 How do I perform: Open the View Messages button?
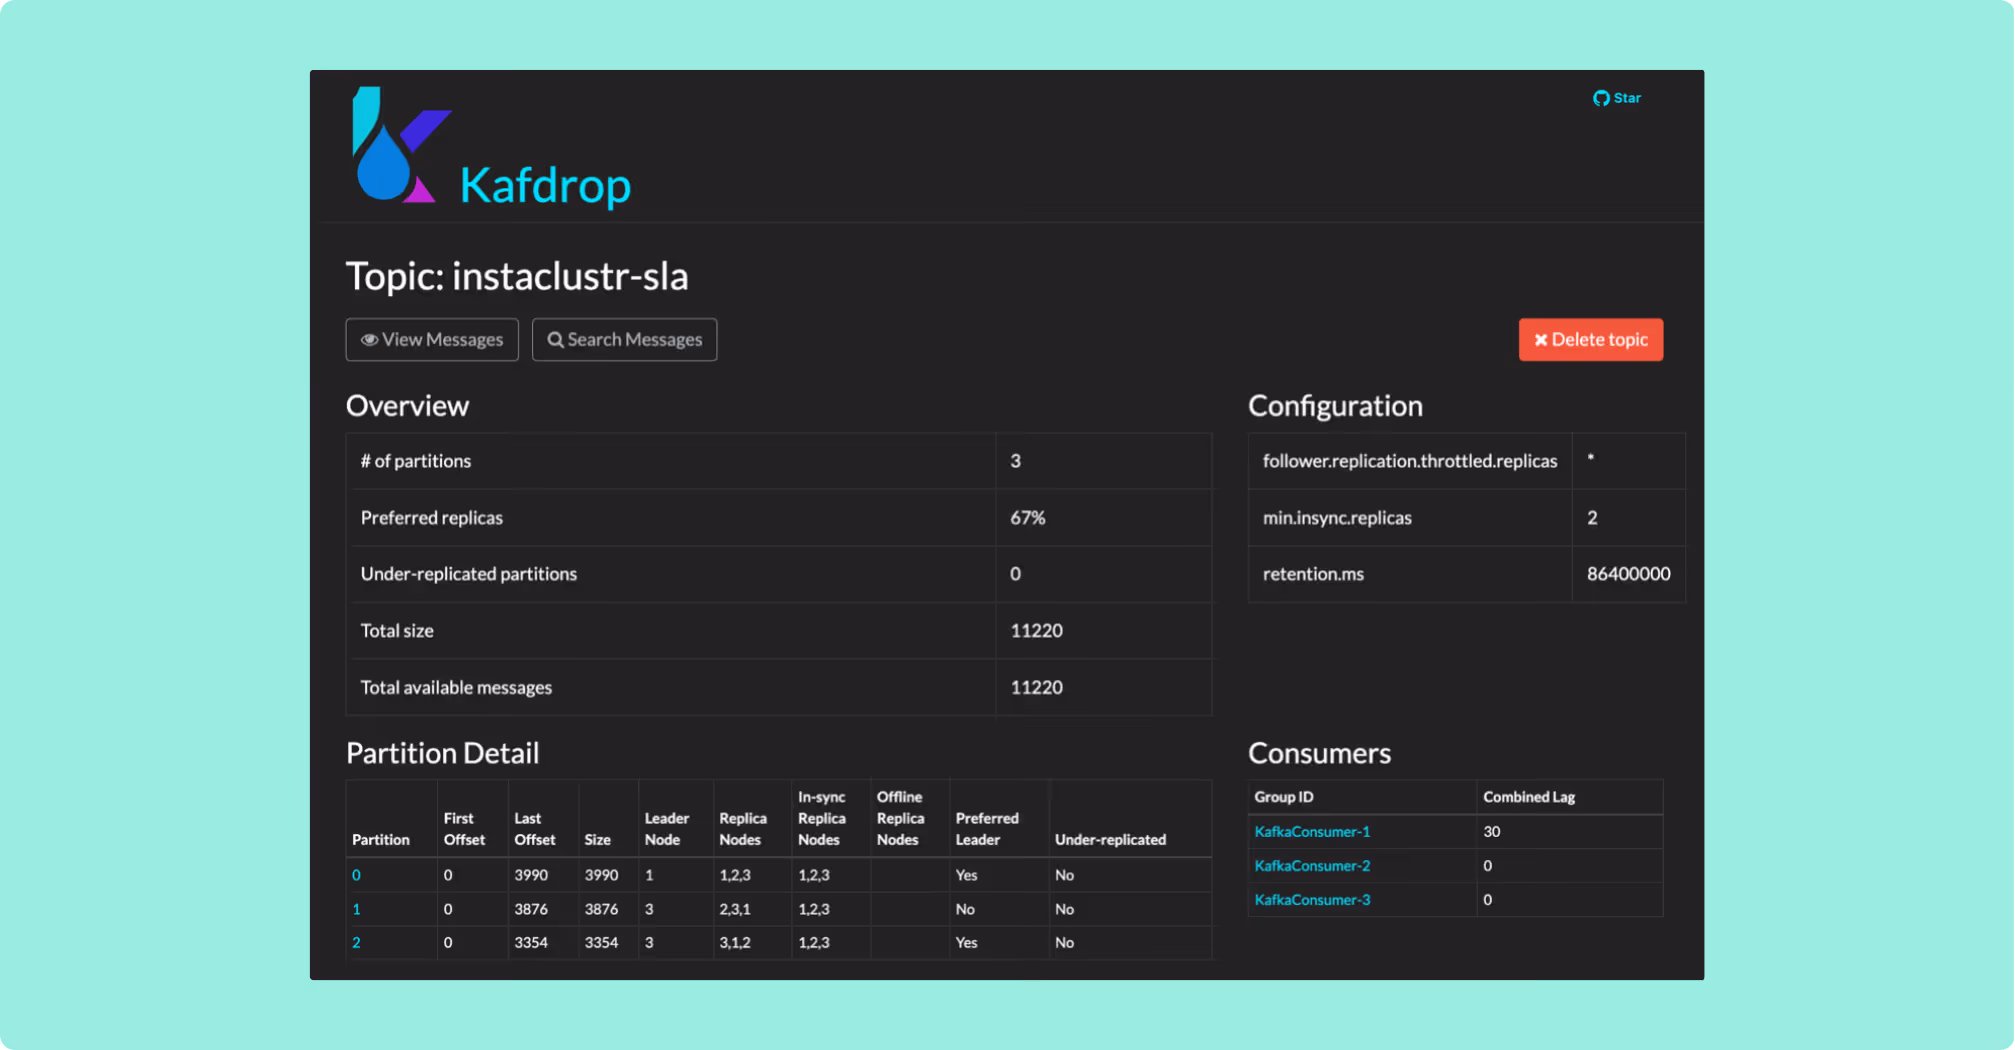432,340
